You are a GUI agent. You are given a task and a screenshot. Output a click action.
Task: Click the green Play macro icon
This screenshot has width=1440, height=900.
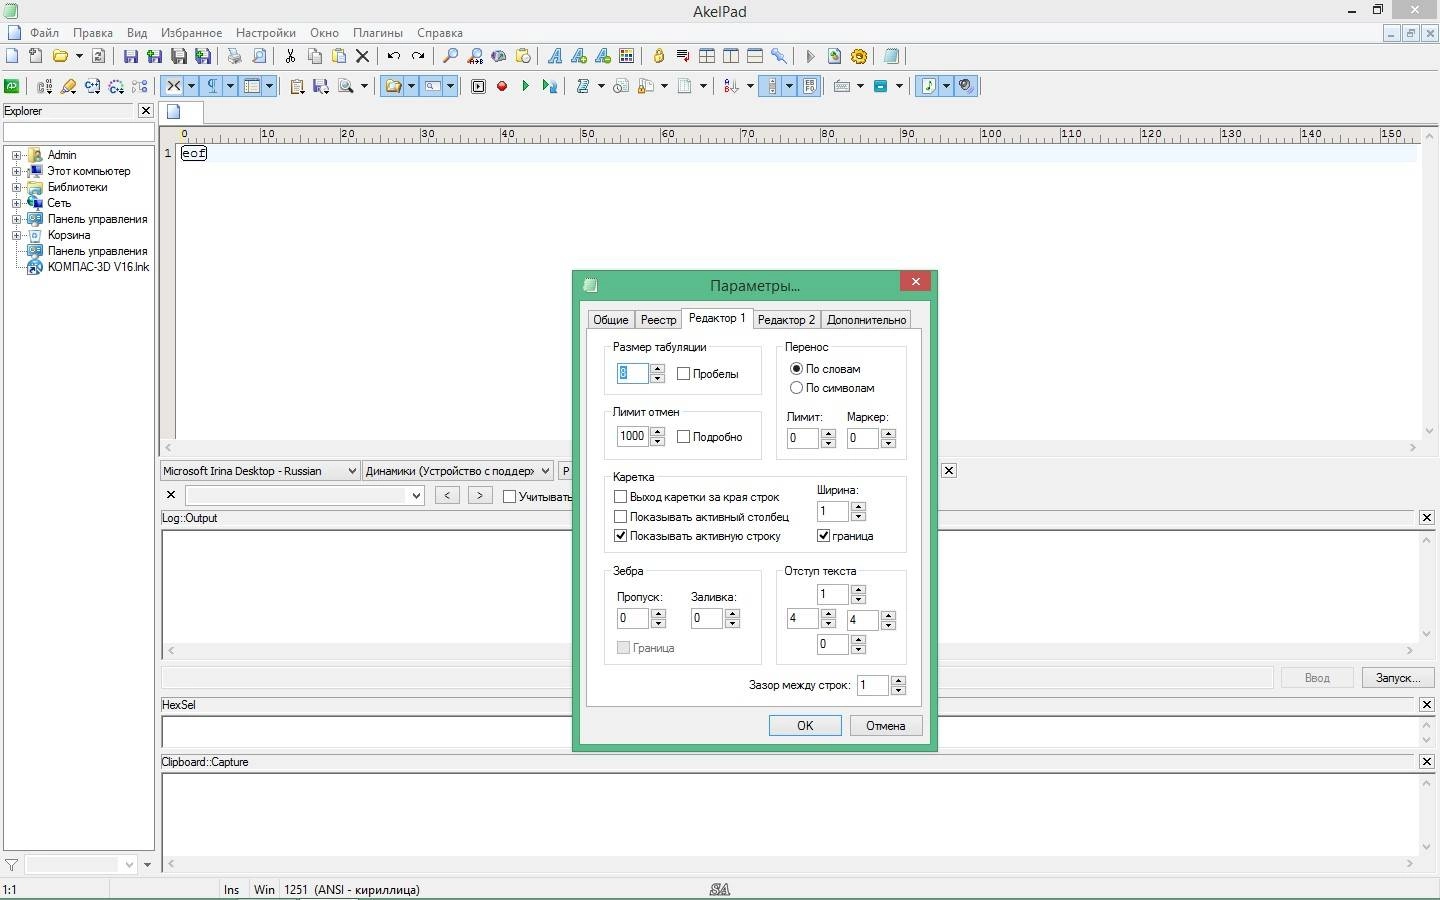(526, 86)
